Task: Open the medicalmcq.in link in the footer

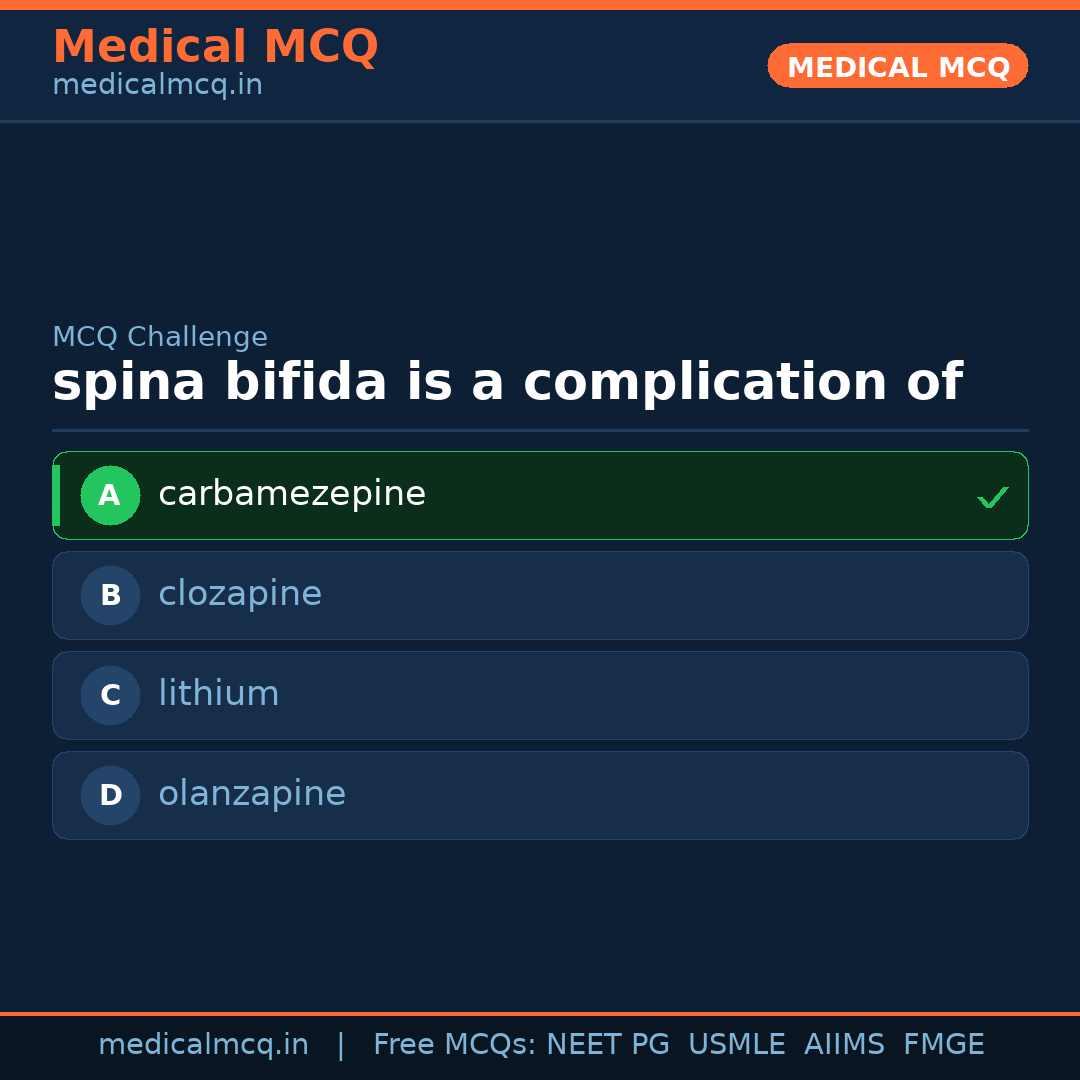Action: point(203,1045)
